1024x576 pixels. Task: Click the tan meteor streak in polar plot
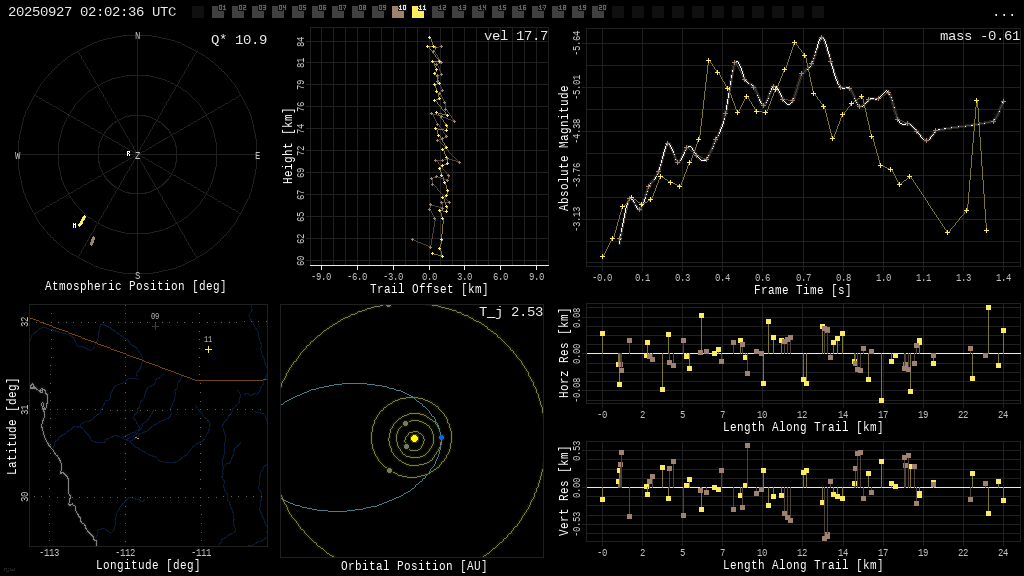[x=92, y=241]
